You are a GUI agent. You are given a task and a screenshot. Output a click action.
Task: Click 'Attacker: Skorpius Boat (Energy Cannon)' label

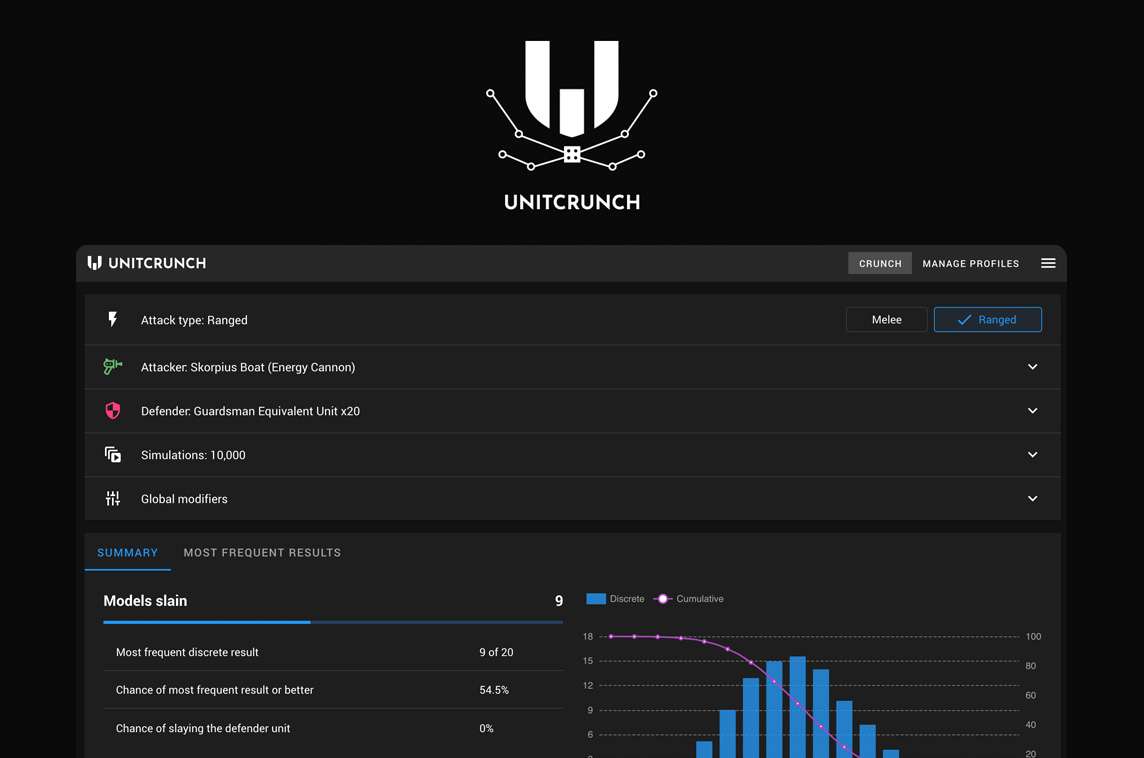(x=248, y=367)
